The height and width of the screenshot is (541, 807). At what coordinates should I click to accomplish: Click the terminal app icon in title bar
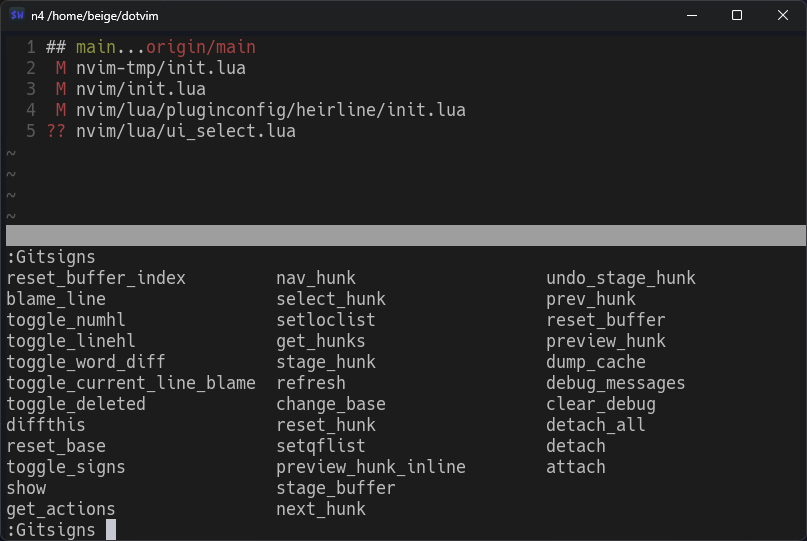pos(16,15)
